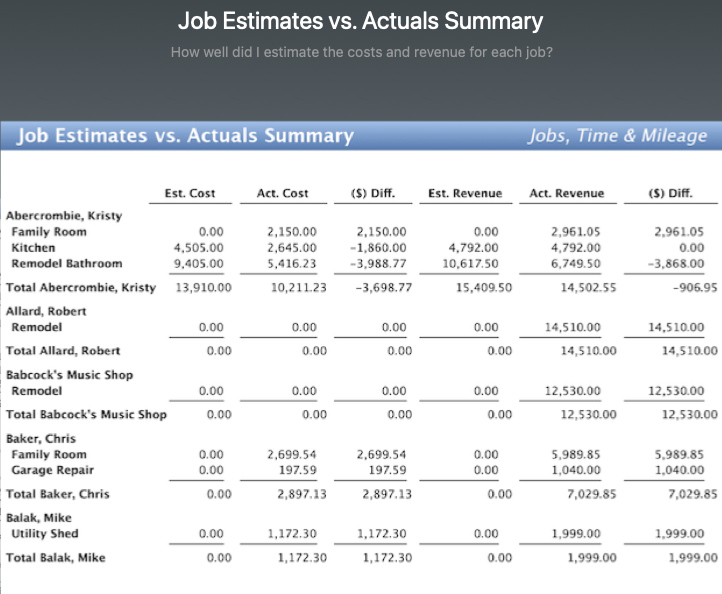Image resolution: width=722 pixels, height=594 pixels.
Task: Click the -906.95 total revenue difference
Action: coord(695,287)
